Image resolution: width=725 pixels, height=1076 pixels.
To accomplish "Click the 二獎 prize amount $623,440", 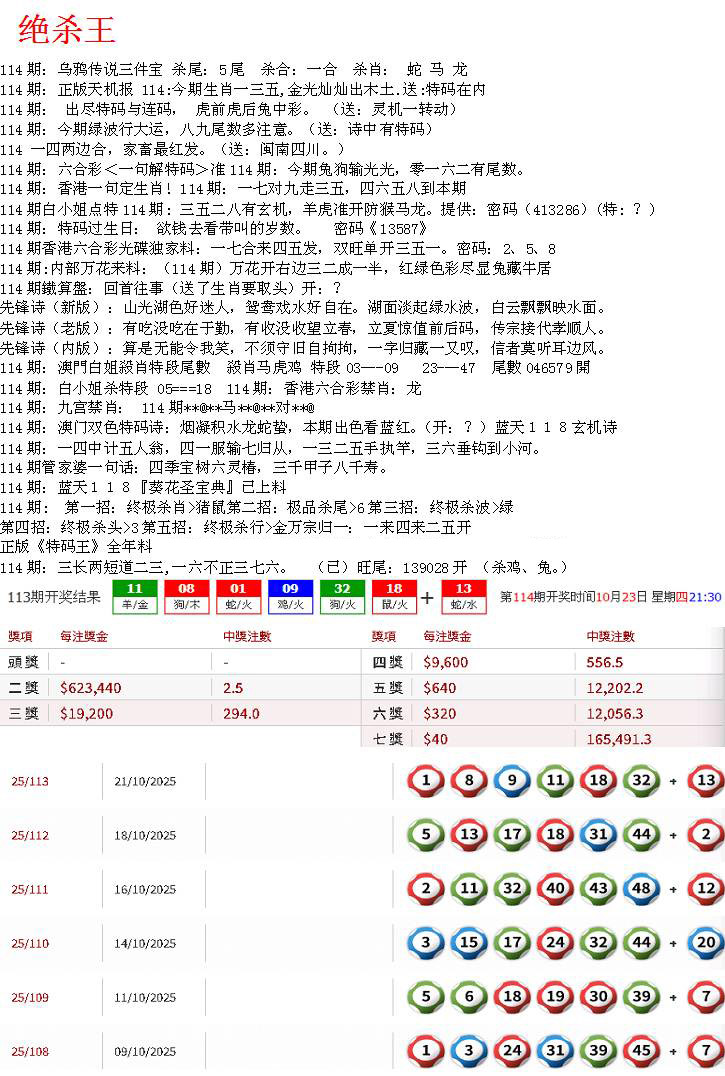I will [x=90, y=688].
